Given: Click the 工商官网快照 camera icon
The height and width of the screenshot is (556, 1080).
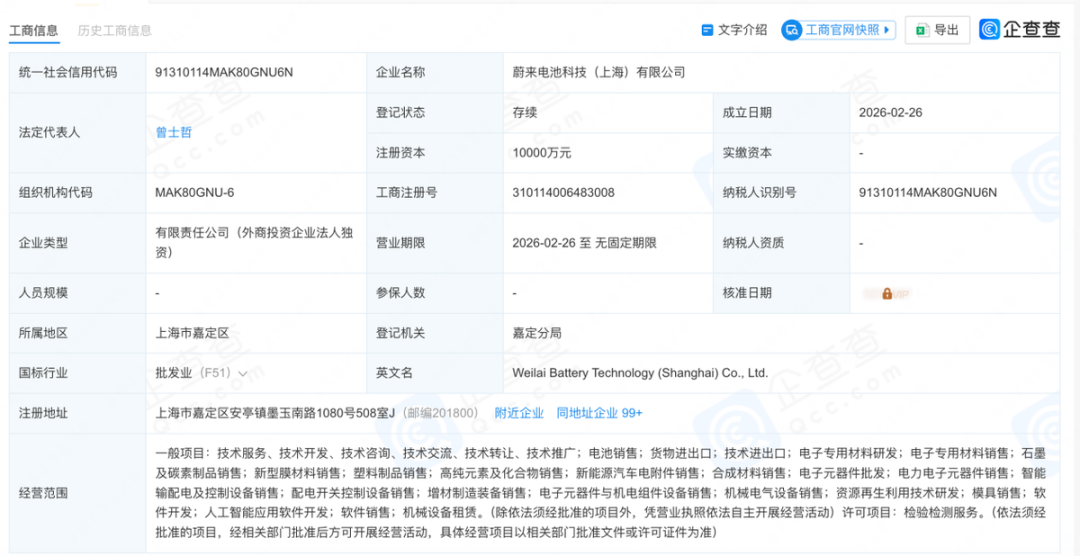Looking at the screenshot, I should 793,30.
